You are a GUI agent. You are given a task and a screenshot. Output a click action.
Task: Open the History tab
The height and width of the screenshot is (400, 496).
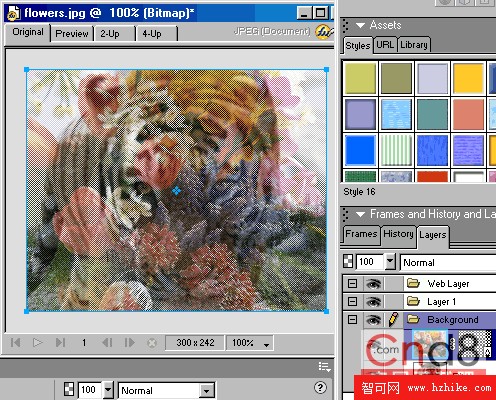[398, 234]
